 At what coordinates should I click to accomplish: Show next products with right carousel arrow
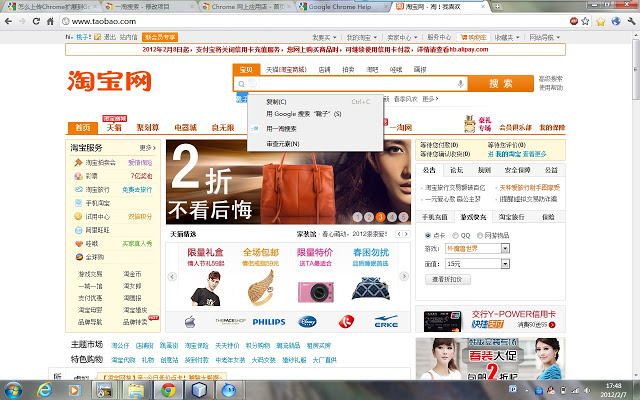tap(404, 276)
